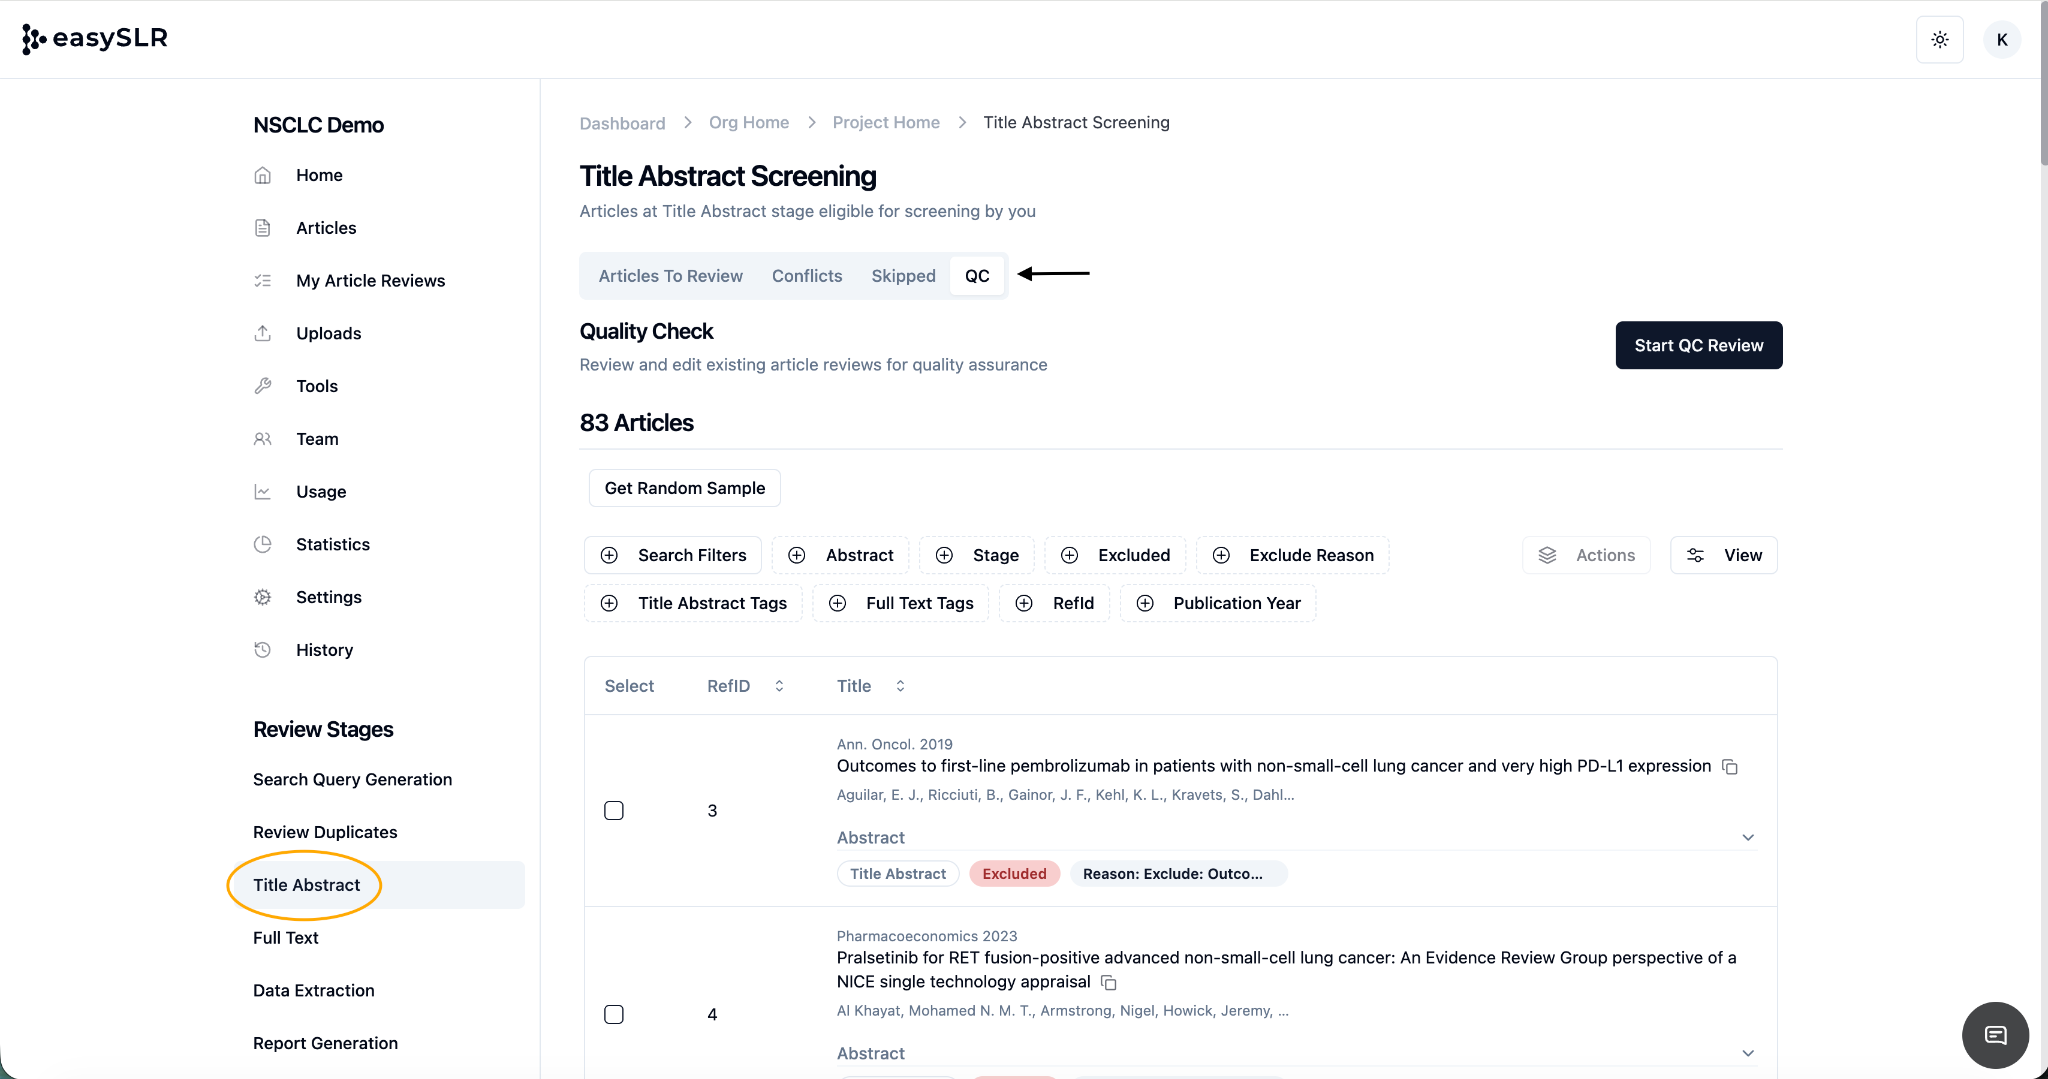This screenshot has width=2048, height=1079.
Task: Click the Tools wrench icon
Action: pos(263,386)
